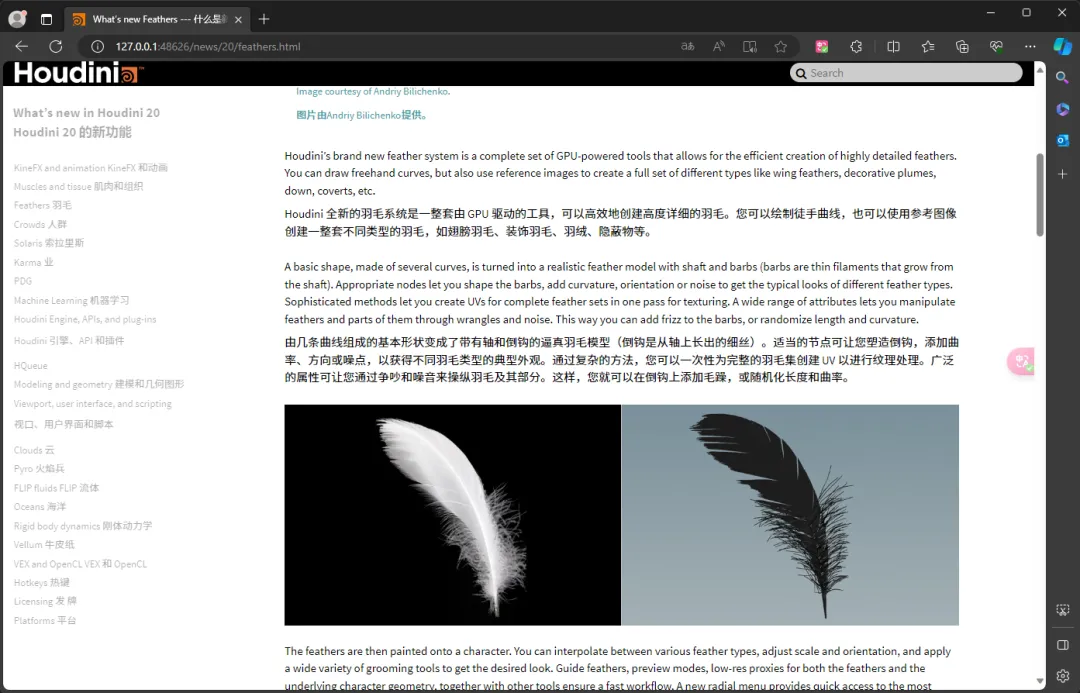
Task: Reload the page with refresh icon
Action: point(56,46)
